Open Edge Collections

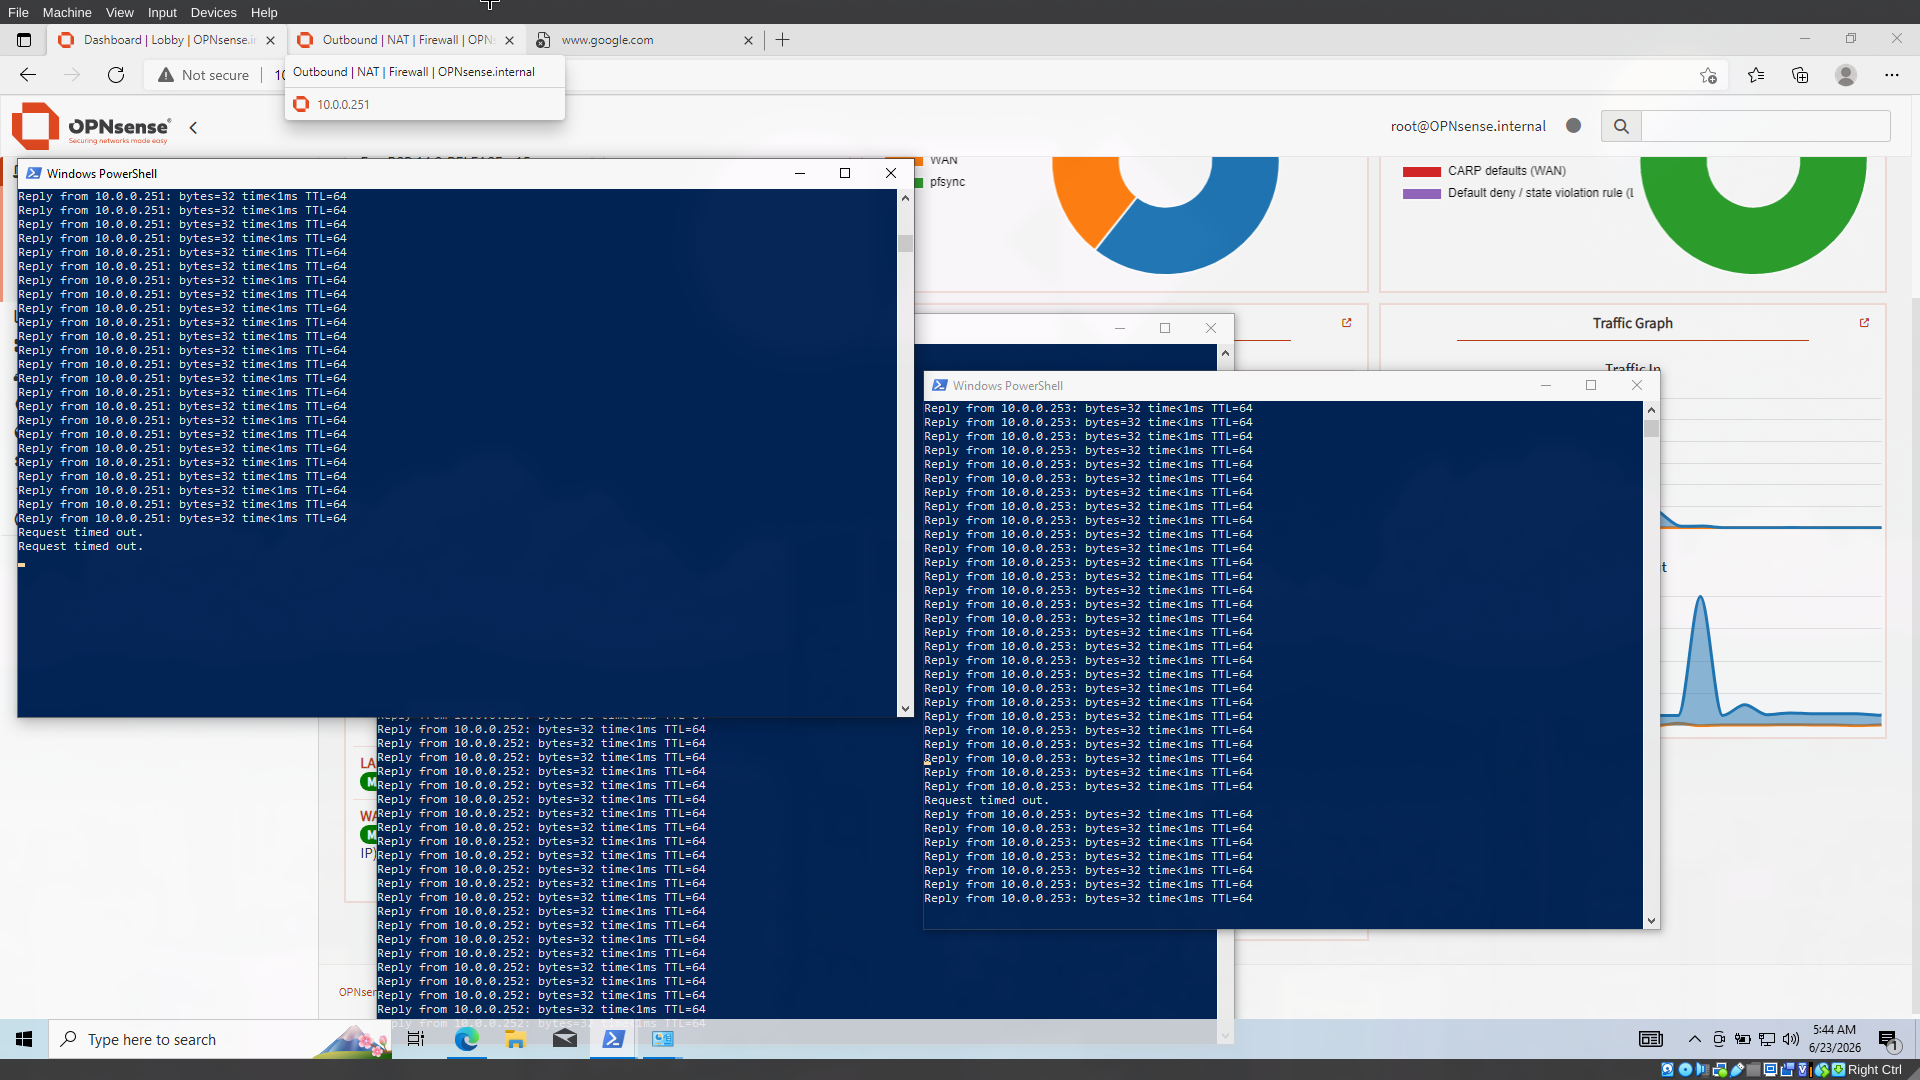tap(1800, 75)
